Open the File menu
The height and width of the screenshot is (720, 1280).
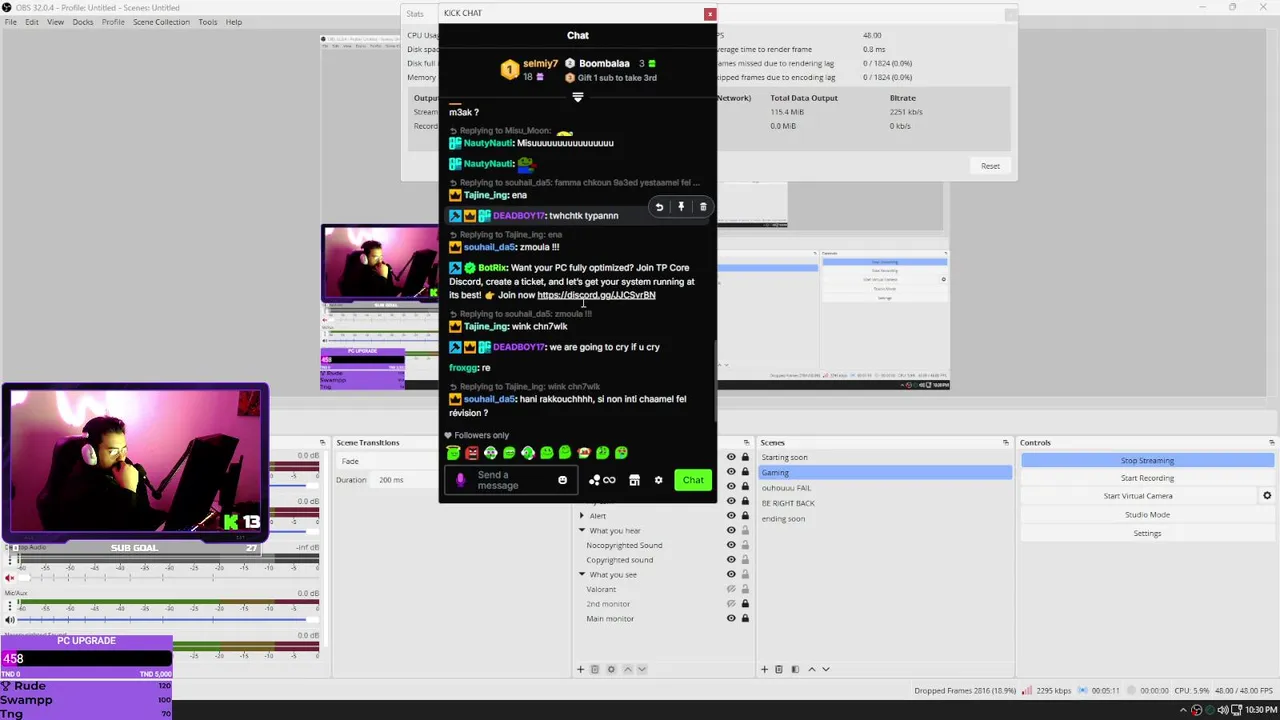point(10,22)
